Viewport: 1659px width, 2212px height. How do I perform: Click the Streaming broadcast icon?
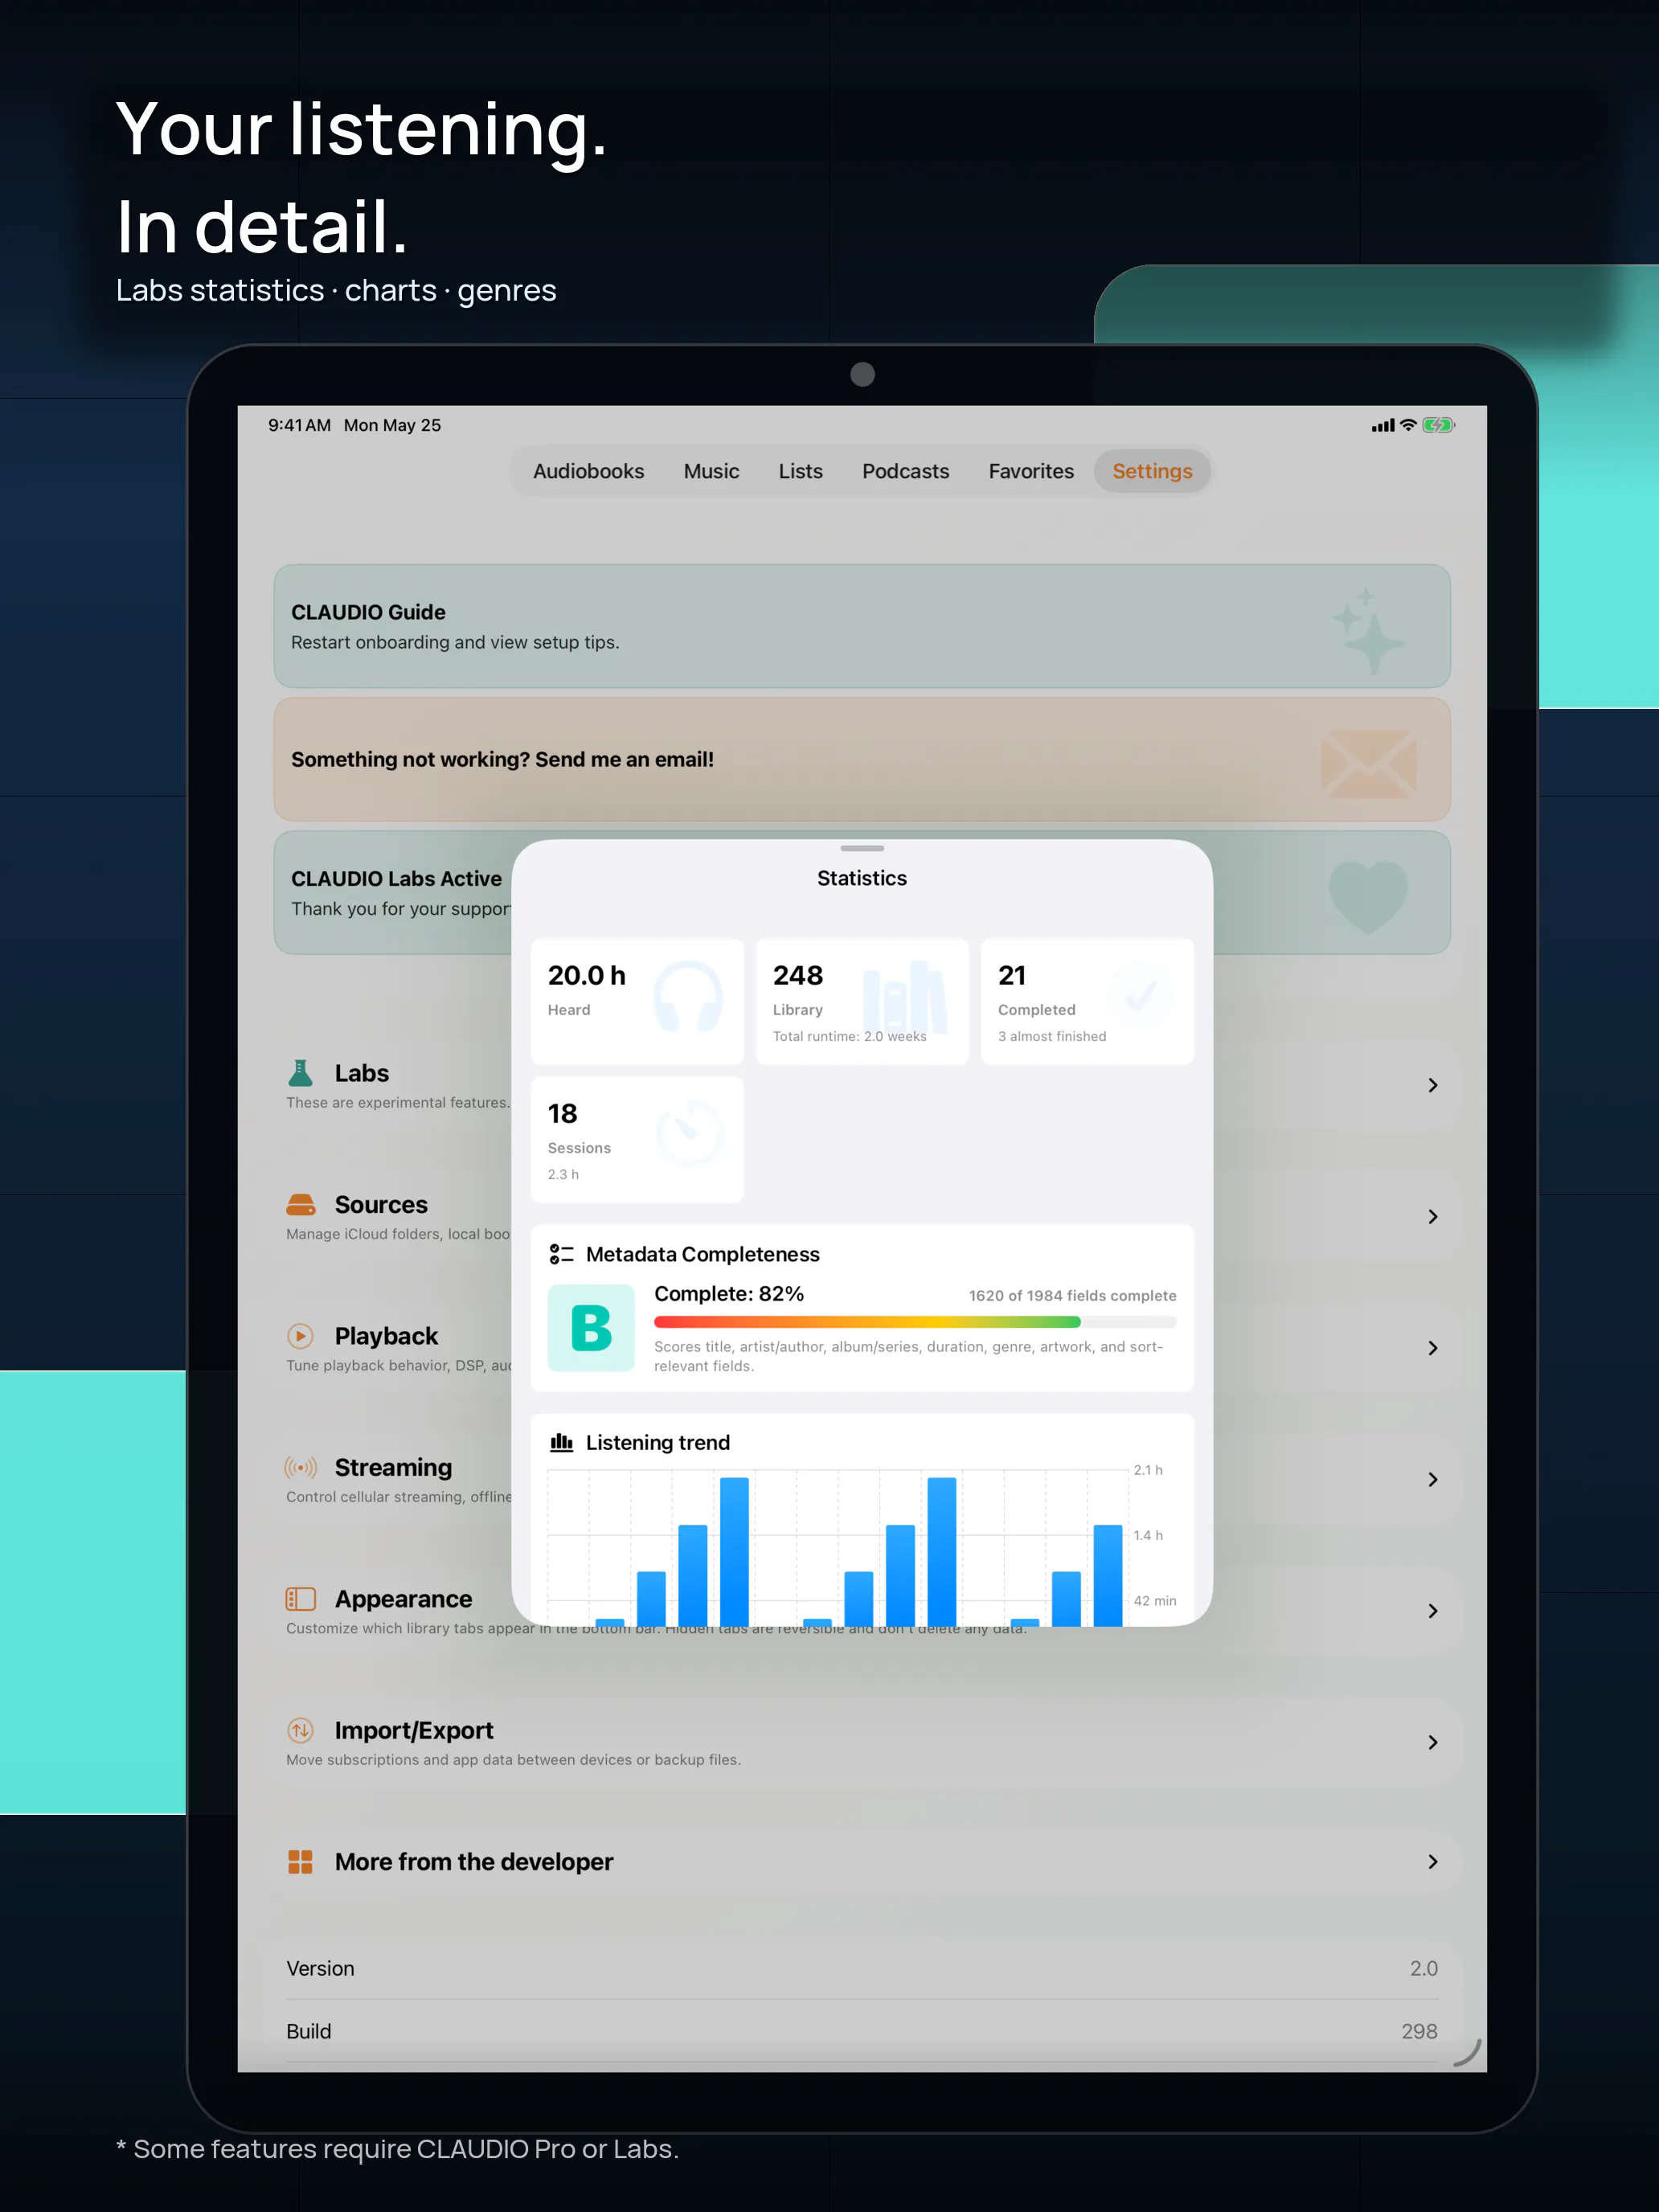tap(300, 1467)
